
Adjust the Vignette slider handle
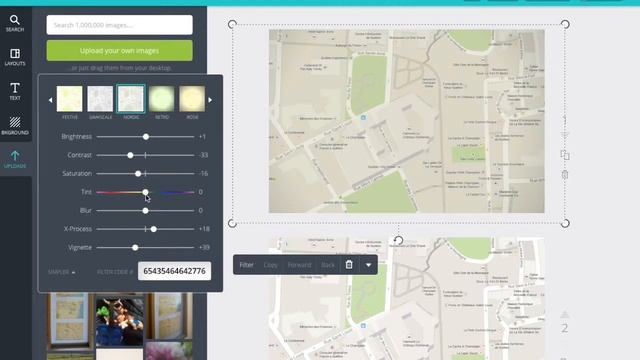point(135,247)
